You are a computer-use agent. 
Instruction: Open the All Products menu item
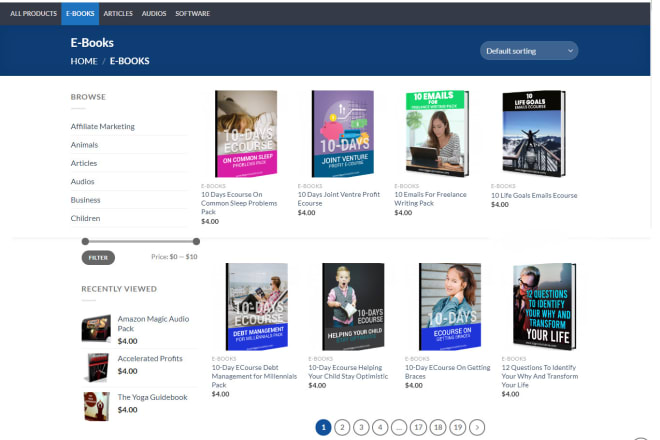click(33, 13)
